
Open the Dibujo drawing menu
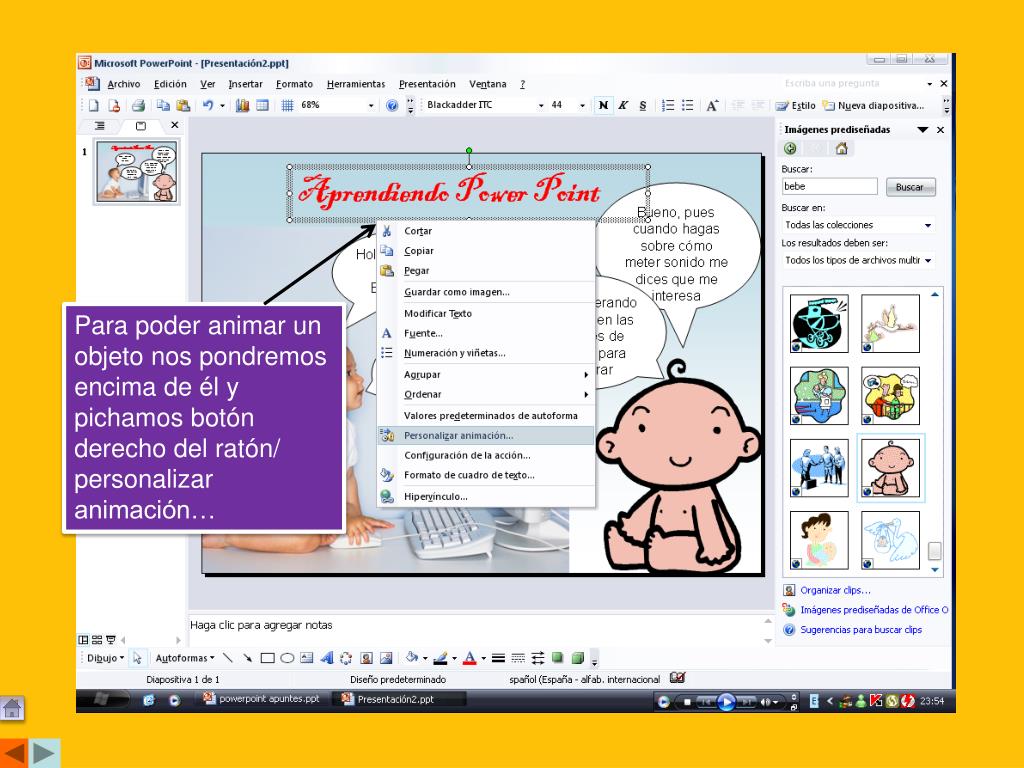point(105,658)
